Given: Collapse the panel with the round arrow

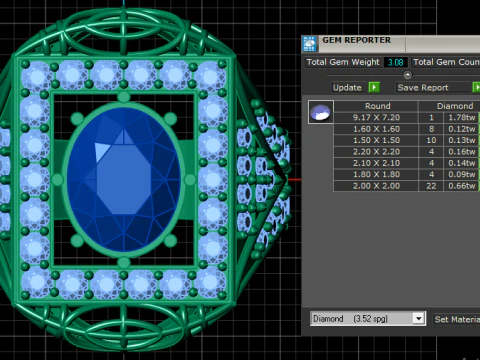Looking at the screenshot, I should pos(407,75).
